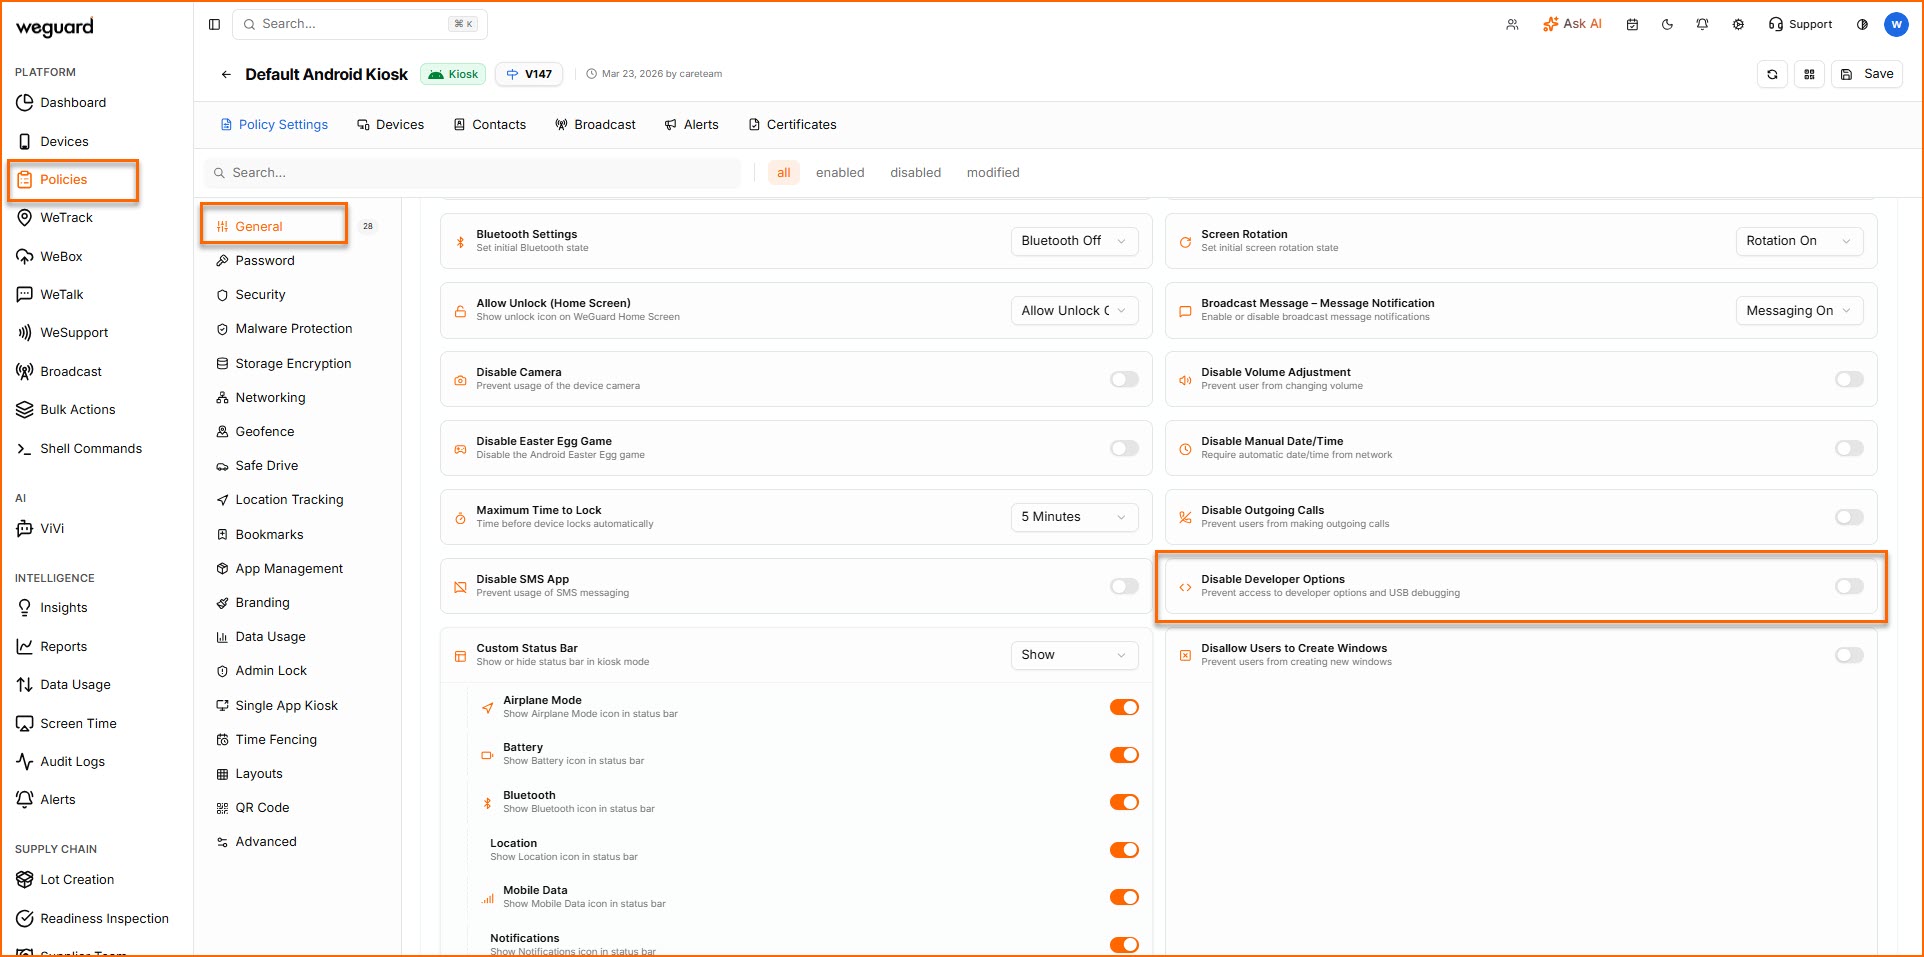Image resolution: width=1924 pixels, height=957 pixels.
Task: Select the App Management settings category
Action: pyautogui.click(x=288, y=569)
